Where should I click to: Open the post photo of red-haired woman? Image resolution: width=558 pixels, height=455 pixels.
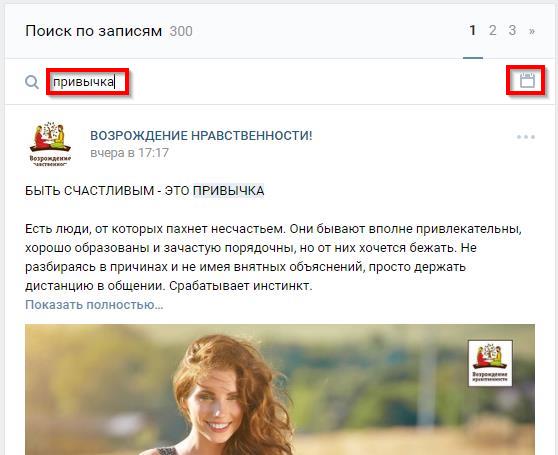pos(280,390)
